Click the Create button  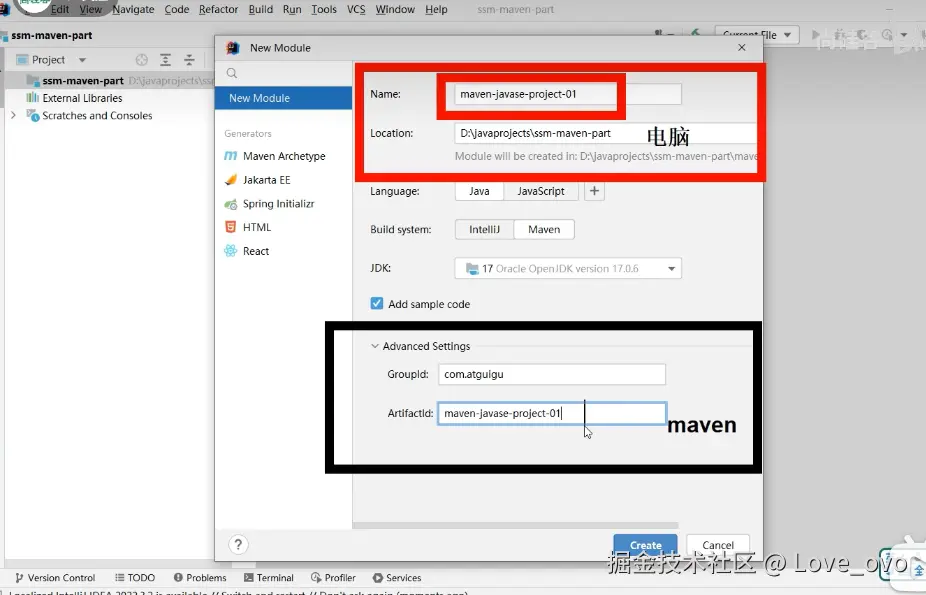pyautogui.click(x=645, y=545)
